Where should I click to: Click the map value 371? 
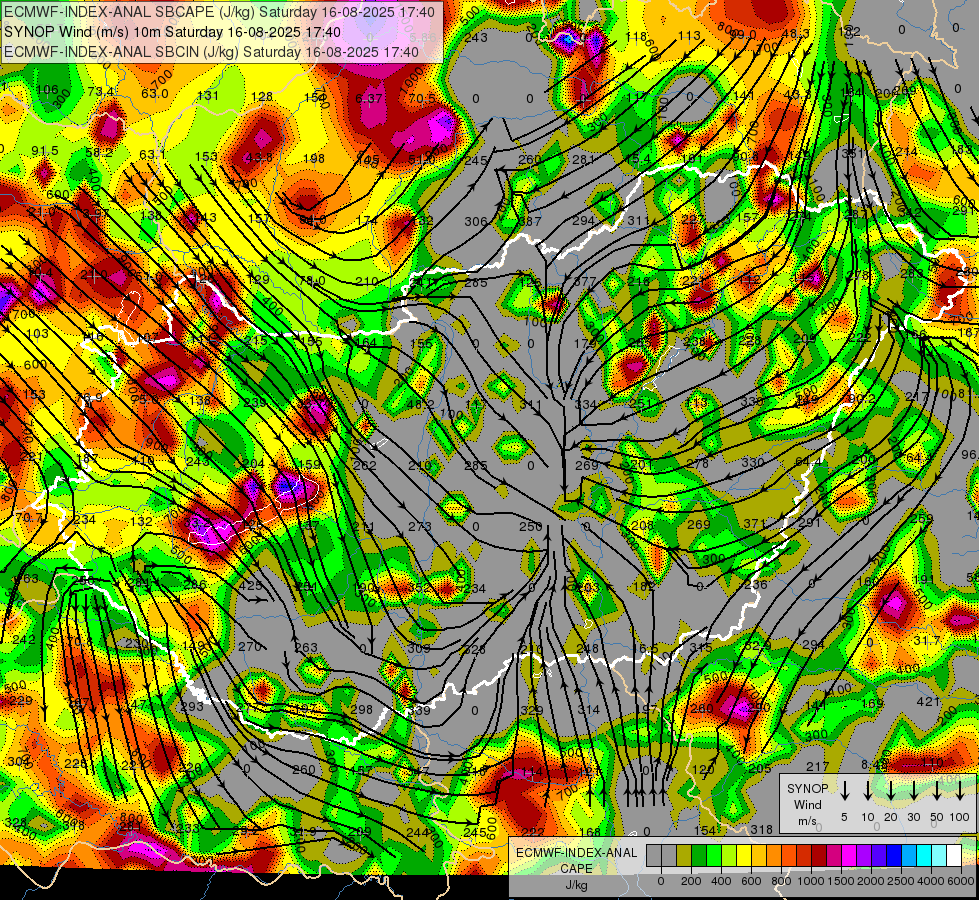tap(755, 523)
